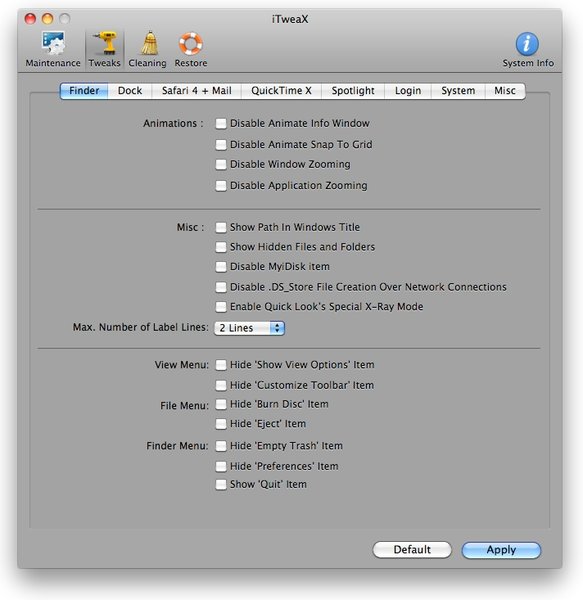
Task: Open the Max Number of Label Lines dropdown
Action: (x=249, y=328)
